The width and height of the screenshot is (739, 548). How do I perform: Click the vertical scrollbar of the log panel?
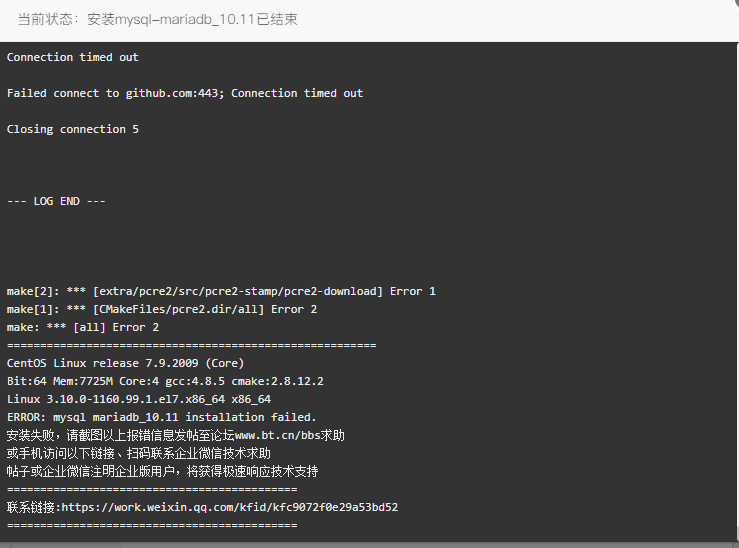click(x=737, y=292)
